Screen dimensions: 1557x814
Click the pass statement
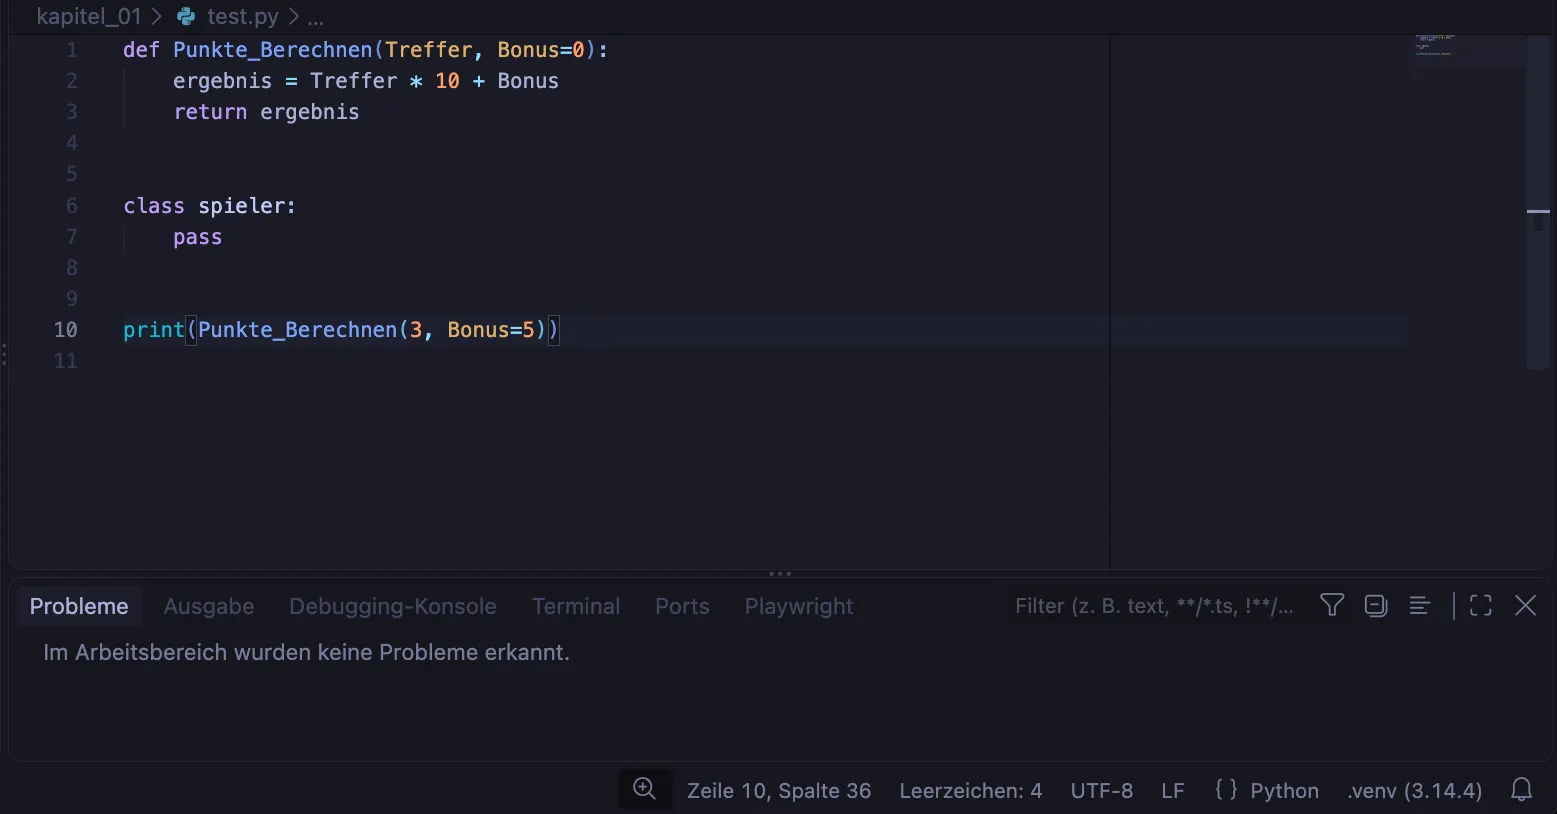tap(198, 237)
